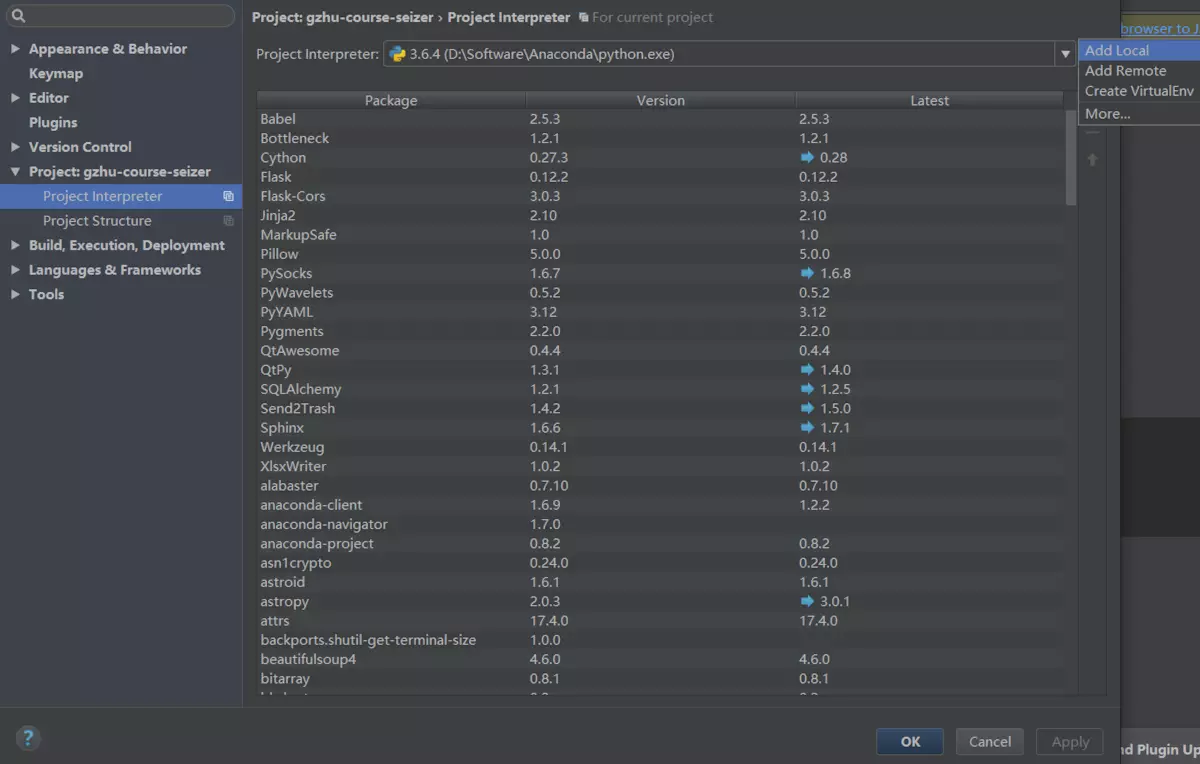1200x764 pixels.
Task: Select the asn1crypto package row
Action: click(661, 563)
